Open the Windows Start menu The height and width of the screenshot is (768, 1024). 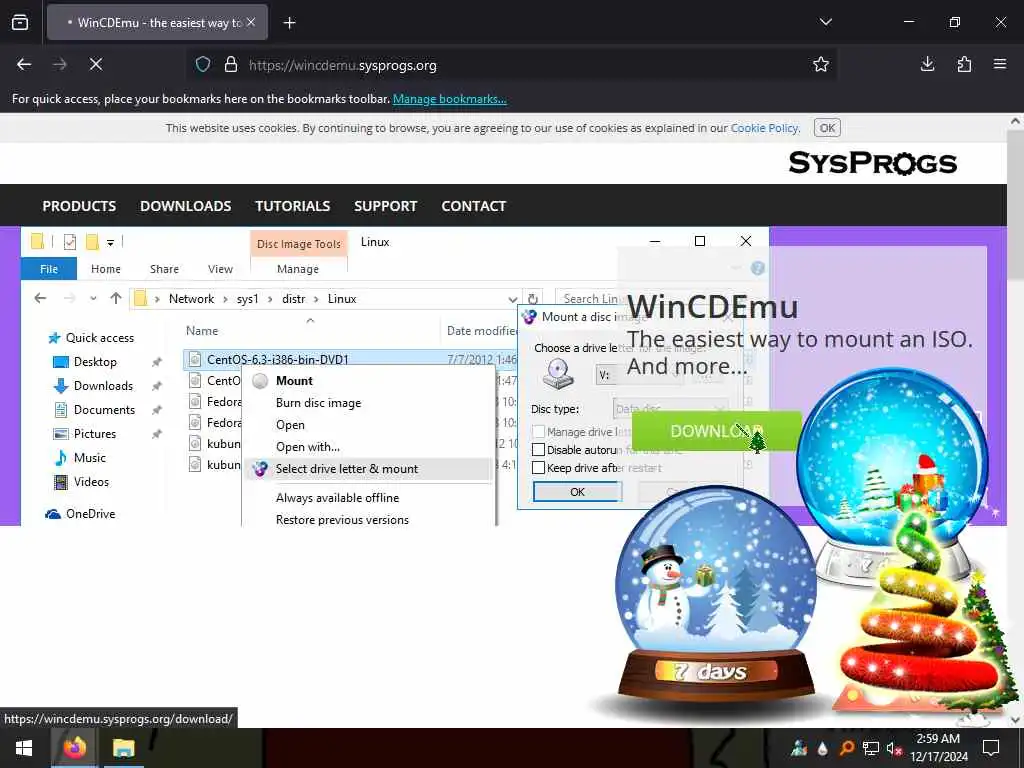point(24,748)
